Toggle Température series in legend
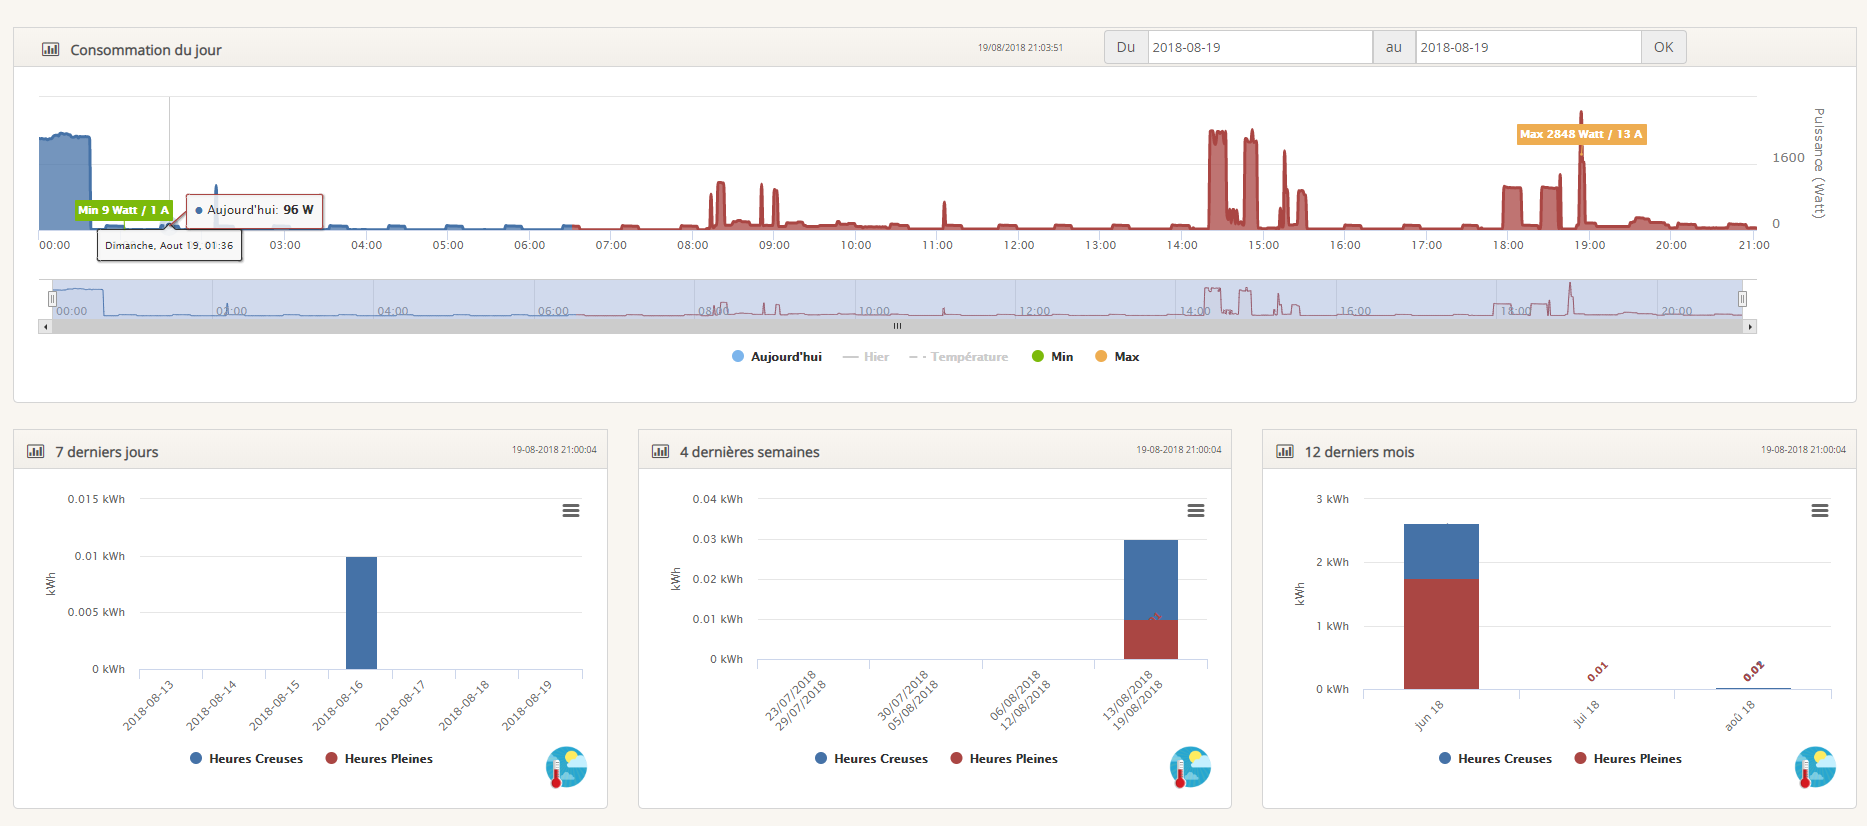Viewport: 1867px width, 826px height. coord(958,356)
